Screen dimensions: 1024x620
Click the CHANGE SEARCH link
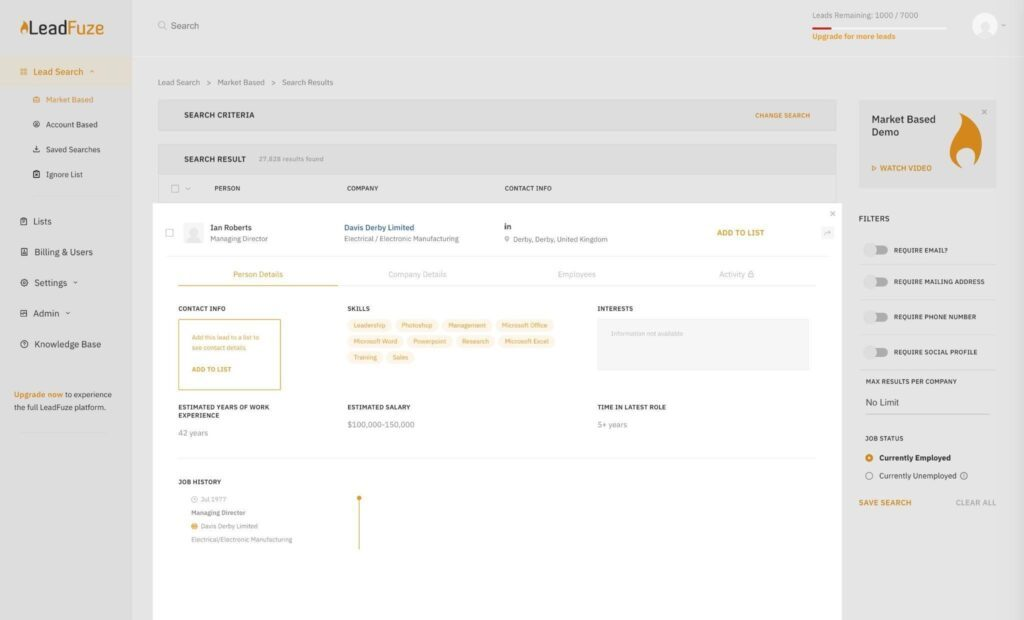point(782,115)
